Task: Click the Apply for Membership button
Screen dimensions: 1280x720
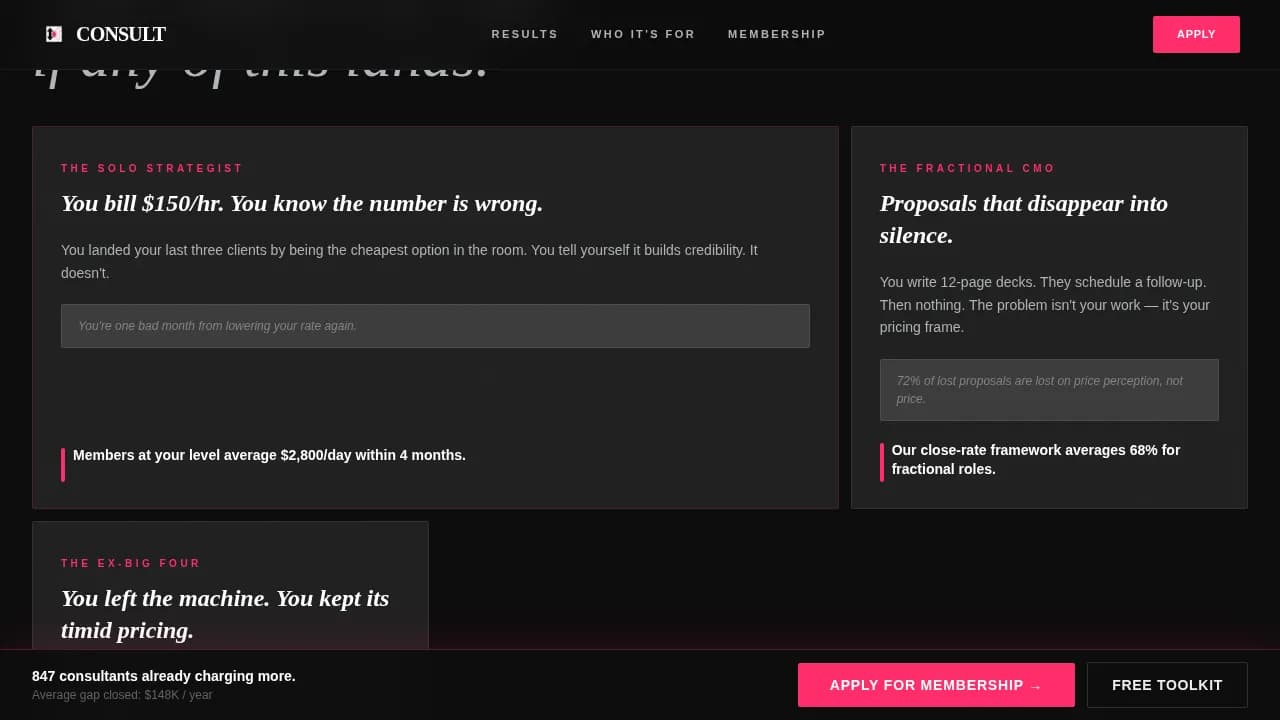Action: pyautogui.click(x=936, y=685)
